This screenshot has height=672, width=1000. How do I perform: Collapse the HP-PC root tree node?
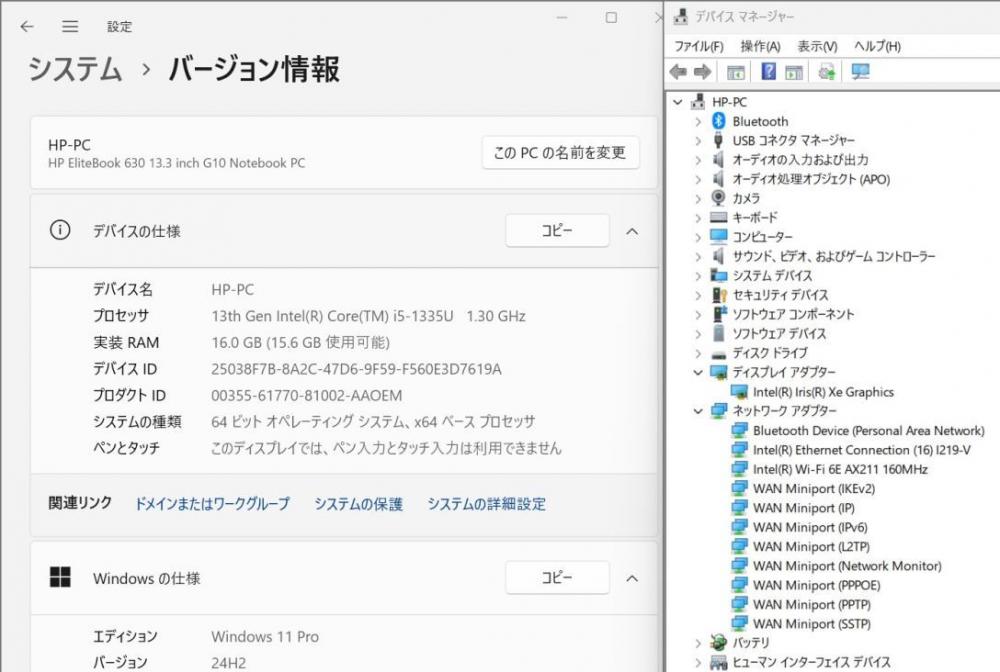pos(678,102)
